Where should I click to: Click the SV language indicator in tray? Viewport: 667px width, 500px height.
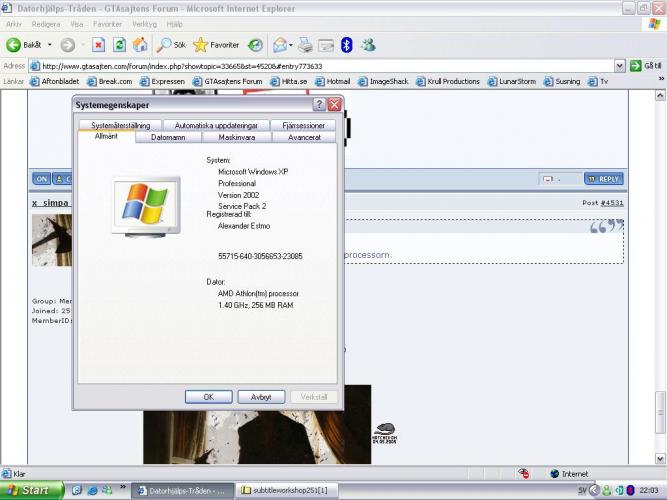pyautogui.click(x=582, y=490)
